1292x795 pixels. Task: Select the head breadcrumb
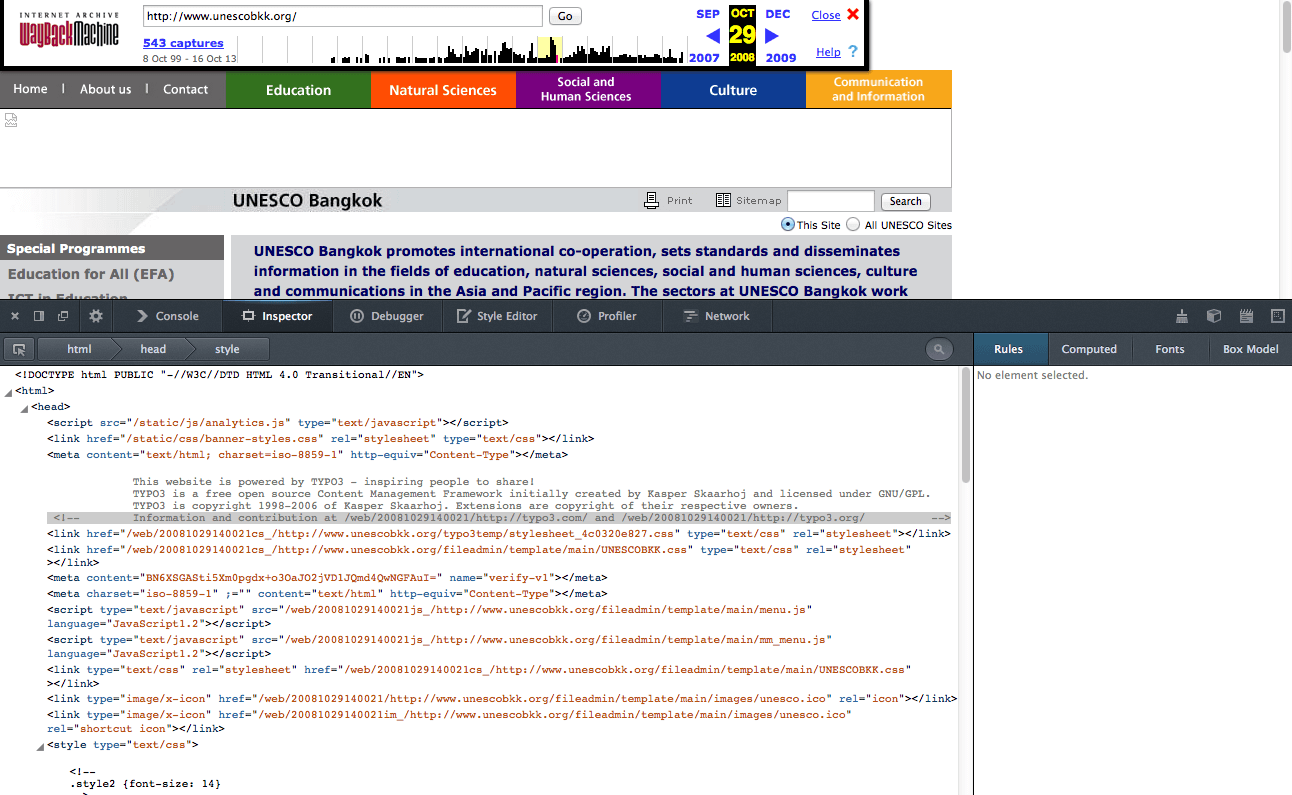pos(153,349)
